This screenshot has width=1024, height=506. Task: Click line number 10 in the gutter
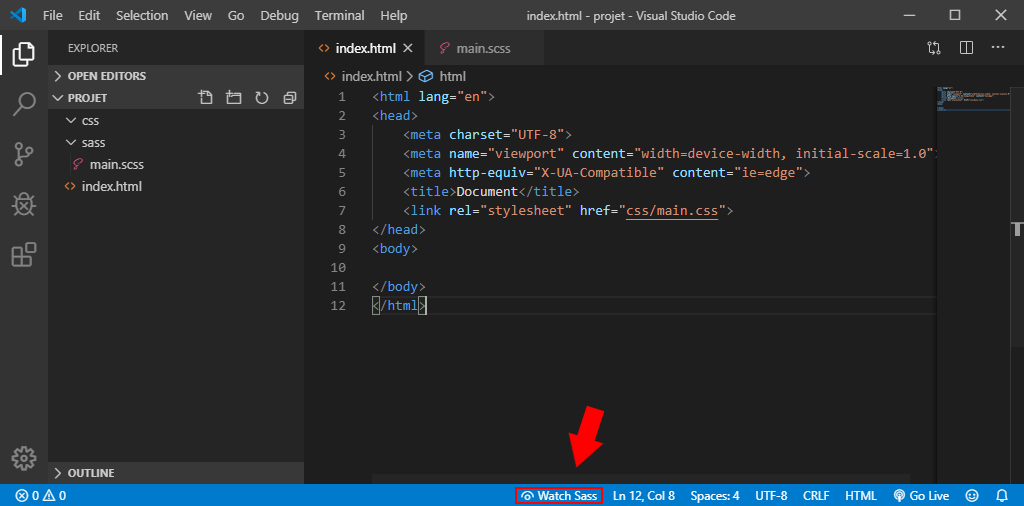click(x=338, y=268)
